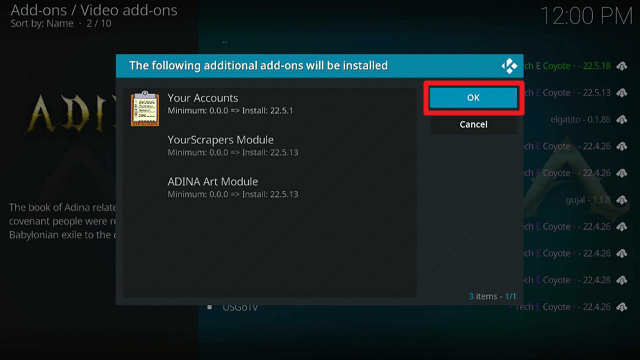Click Cancel in the add-ons dialog
The height and width of the screenshot is (360, 640).
[x=473, y=124]
